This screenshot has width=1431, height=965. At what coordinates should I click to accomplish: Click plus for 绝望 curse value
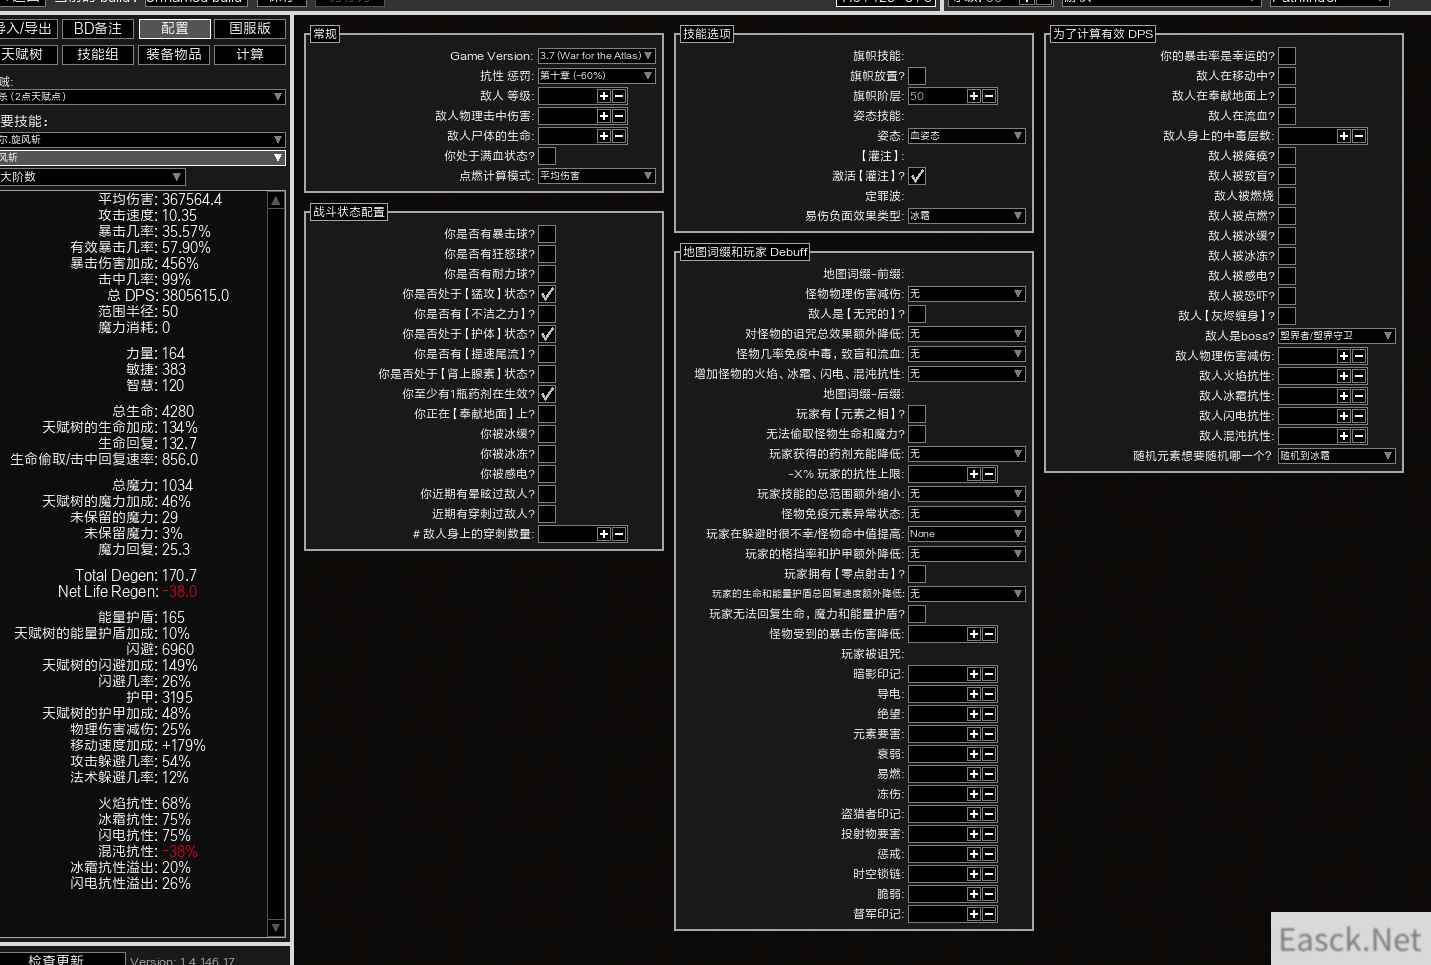tap(974, 714)
